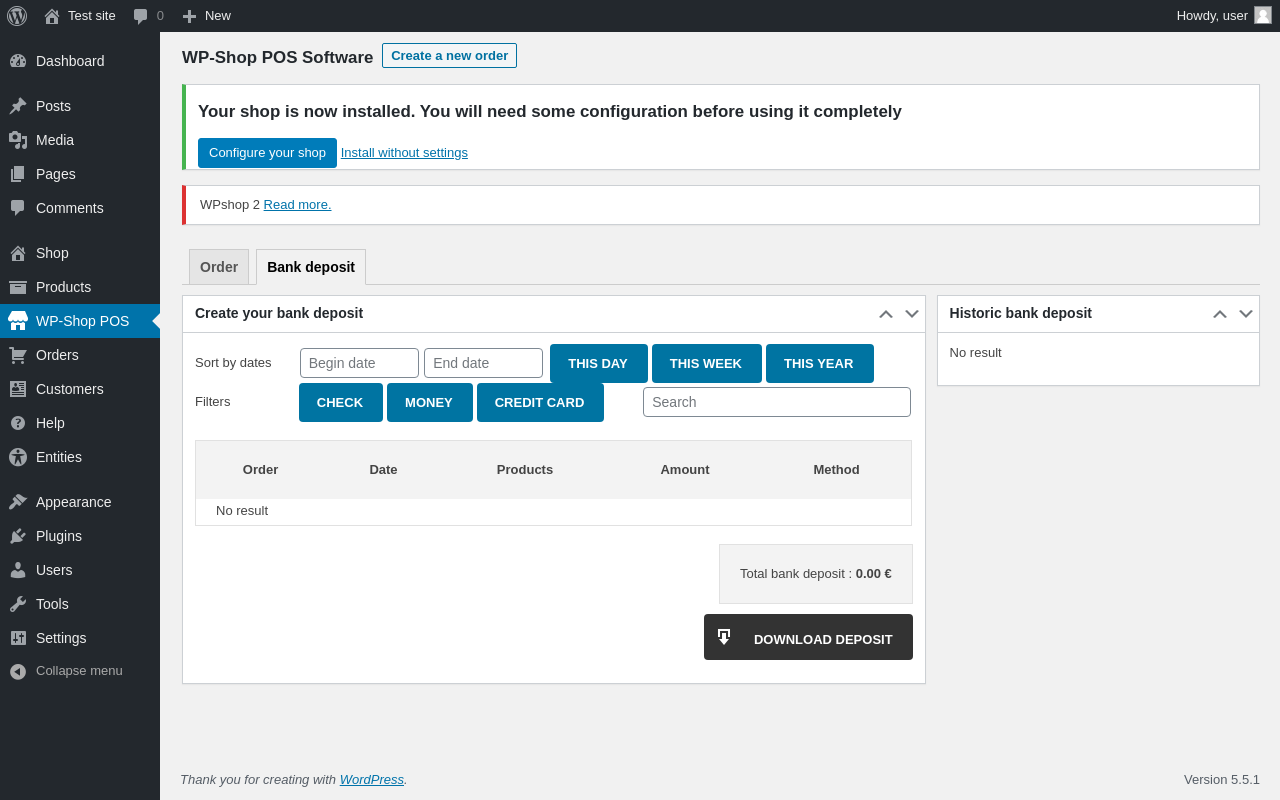Image resolution: width=1280 pixels, height=800 pixels.
Task: Click the Collapse menu arrow icon
Action: [18, 671]
